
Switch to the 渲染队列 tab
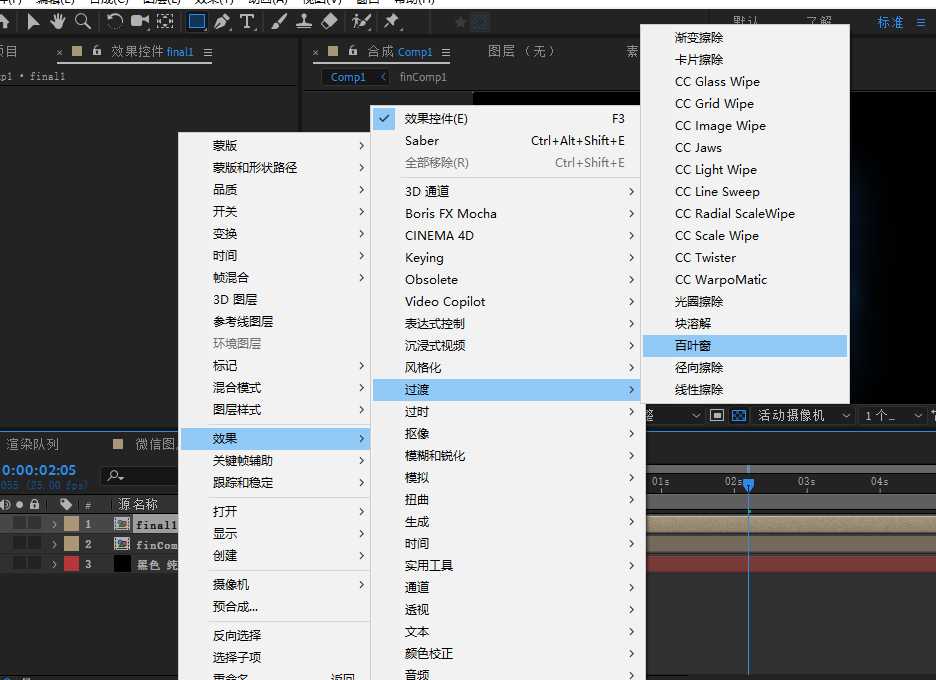tap(32, 444)
